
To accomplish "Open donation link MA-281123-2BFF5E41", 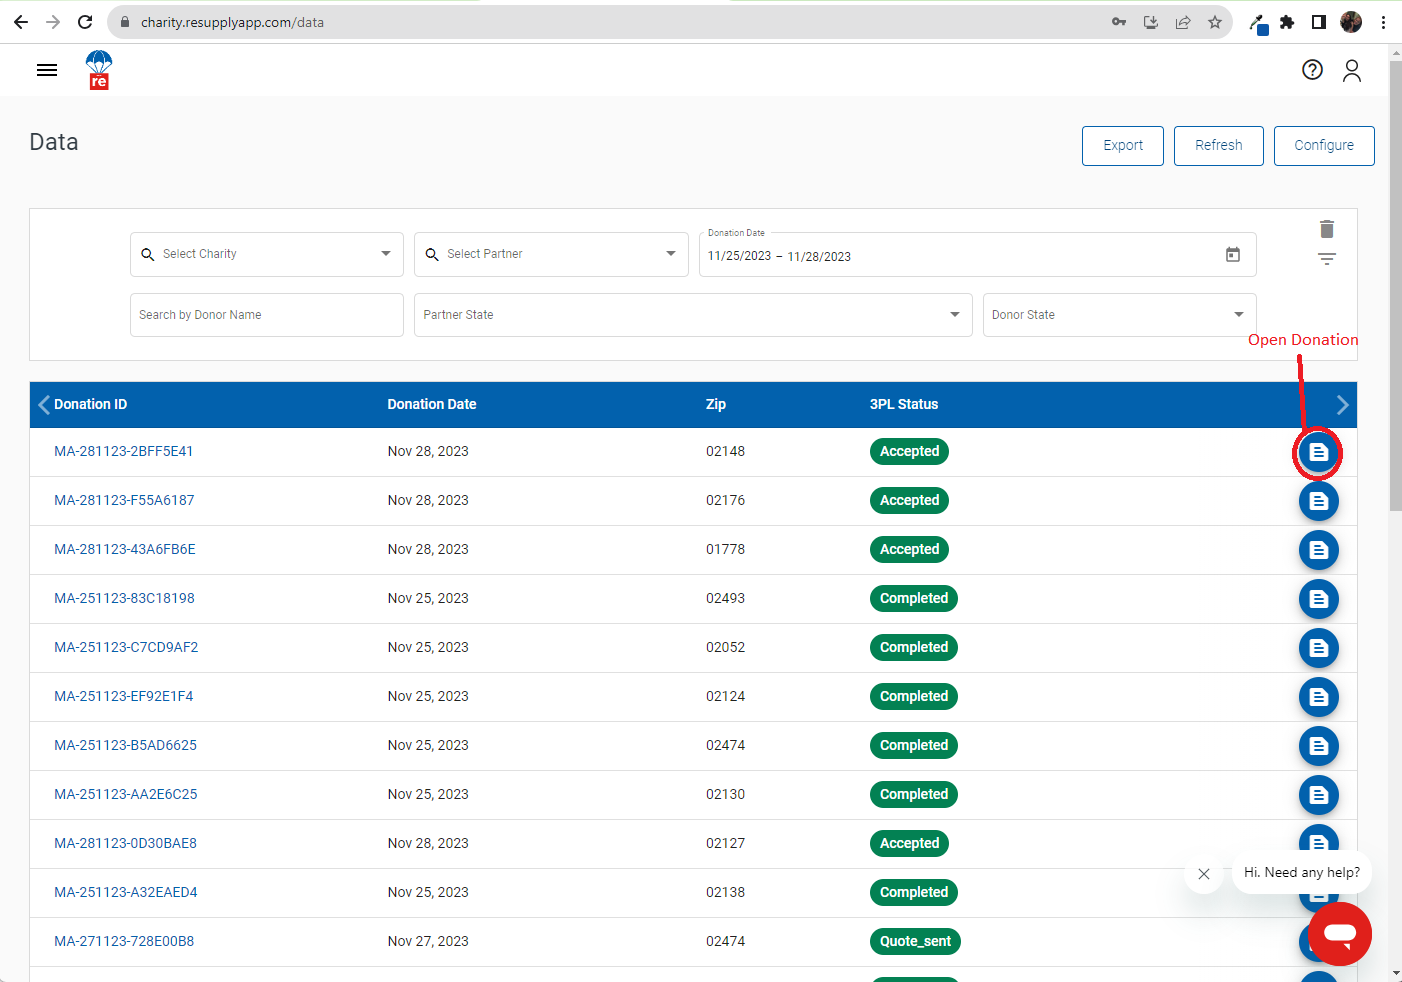I will (x=124, y=451).
